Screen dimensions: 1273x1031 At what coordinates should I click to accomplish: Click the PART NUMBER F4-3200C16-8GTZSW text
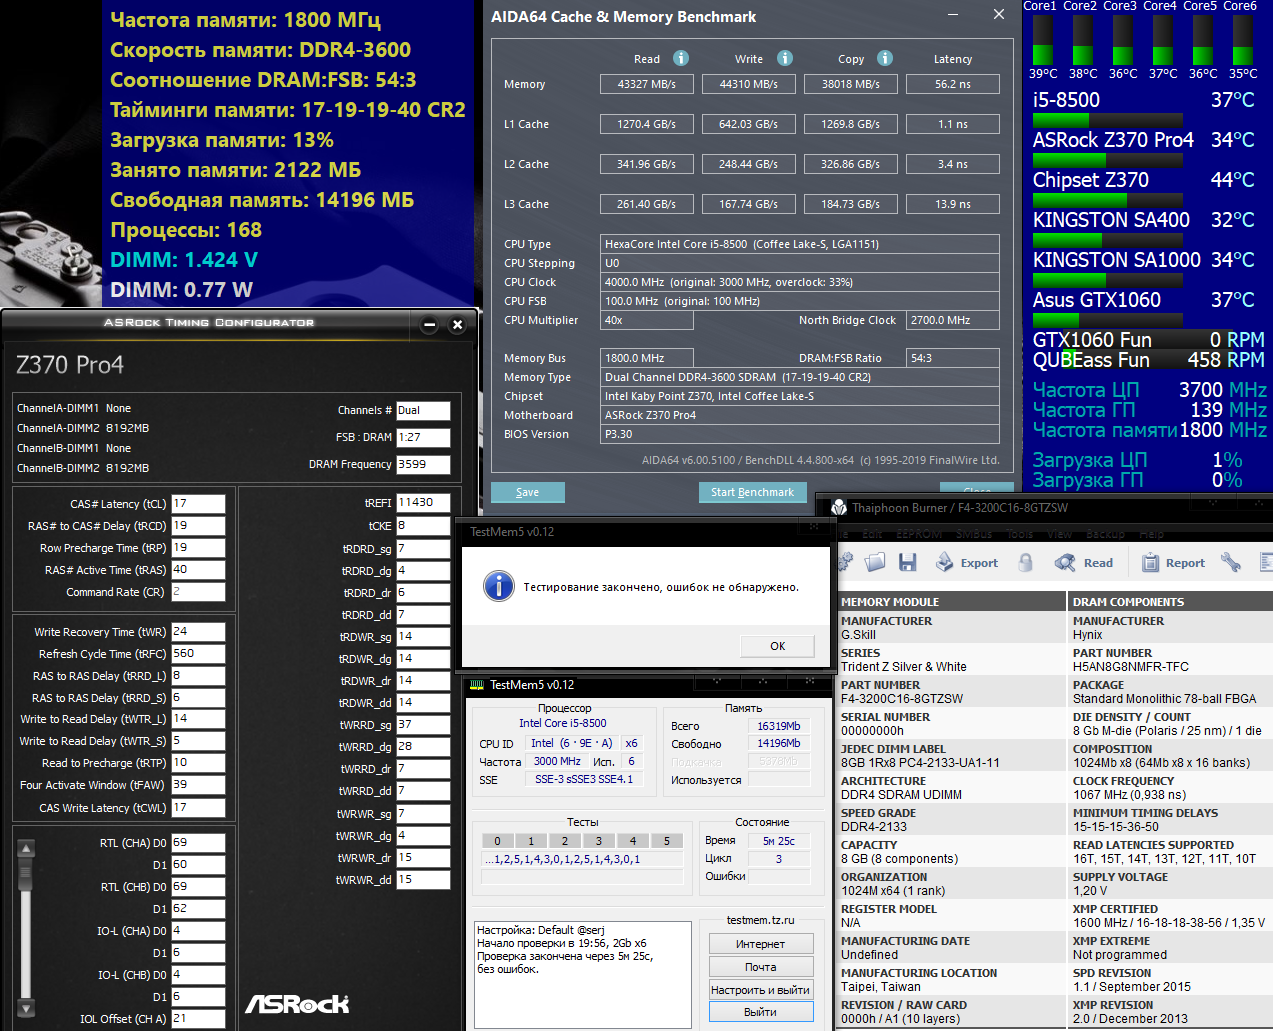(902, 699)
